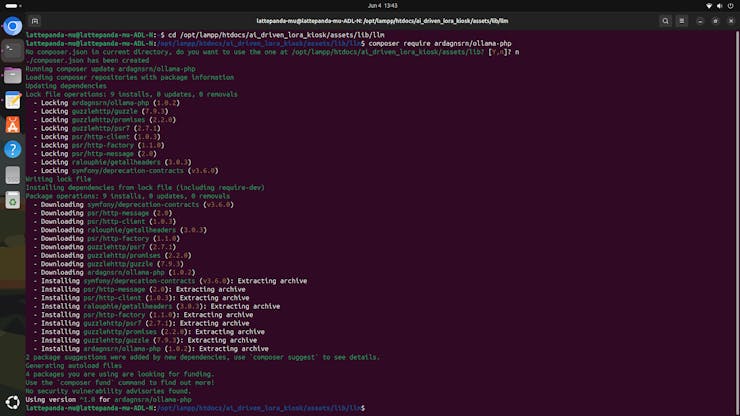Launch the Text Editor dock icon
Screen dimensions: 740x416
(12, 100)
